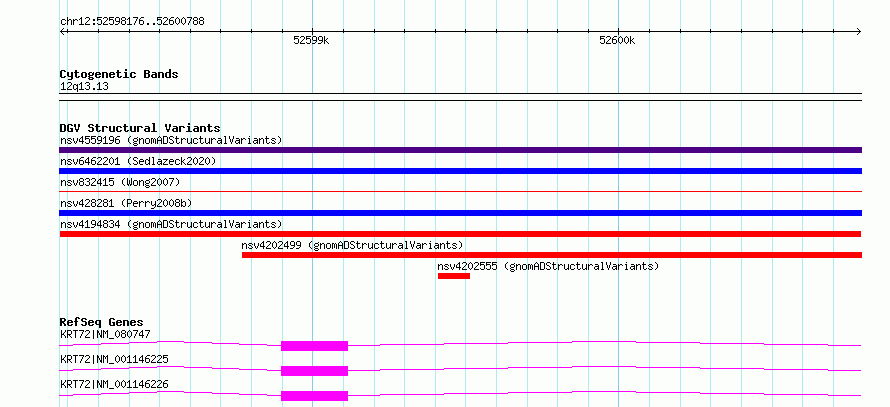Select the RefSeq Genes track title
The width and height of the screenshot is (890, 407).
pos(102,322)
